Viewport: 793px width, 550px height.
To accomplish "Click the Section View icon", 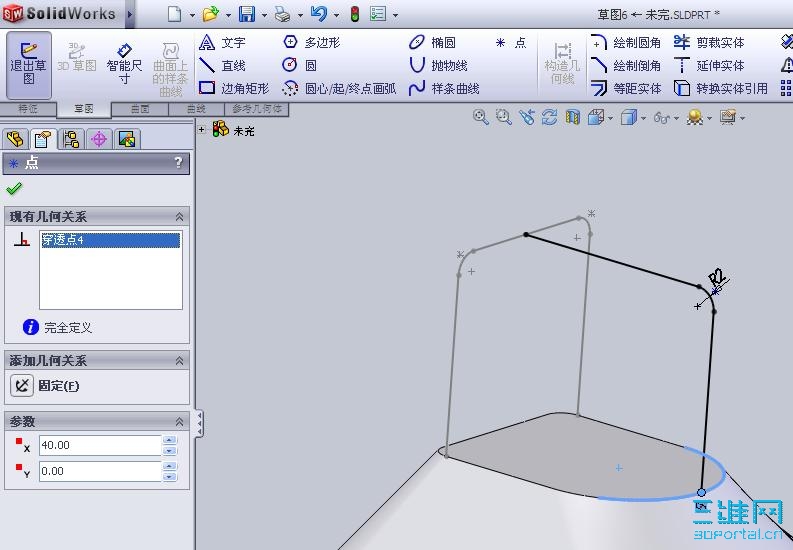I will click(572, 117).
